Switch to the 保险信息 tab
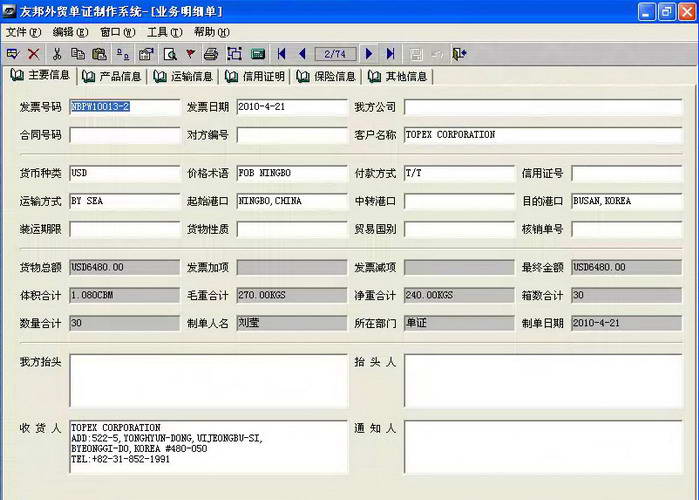 (326, 77)
